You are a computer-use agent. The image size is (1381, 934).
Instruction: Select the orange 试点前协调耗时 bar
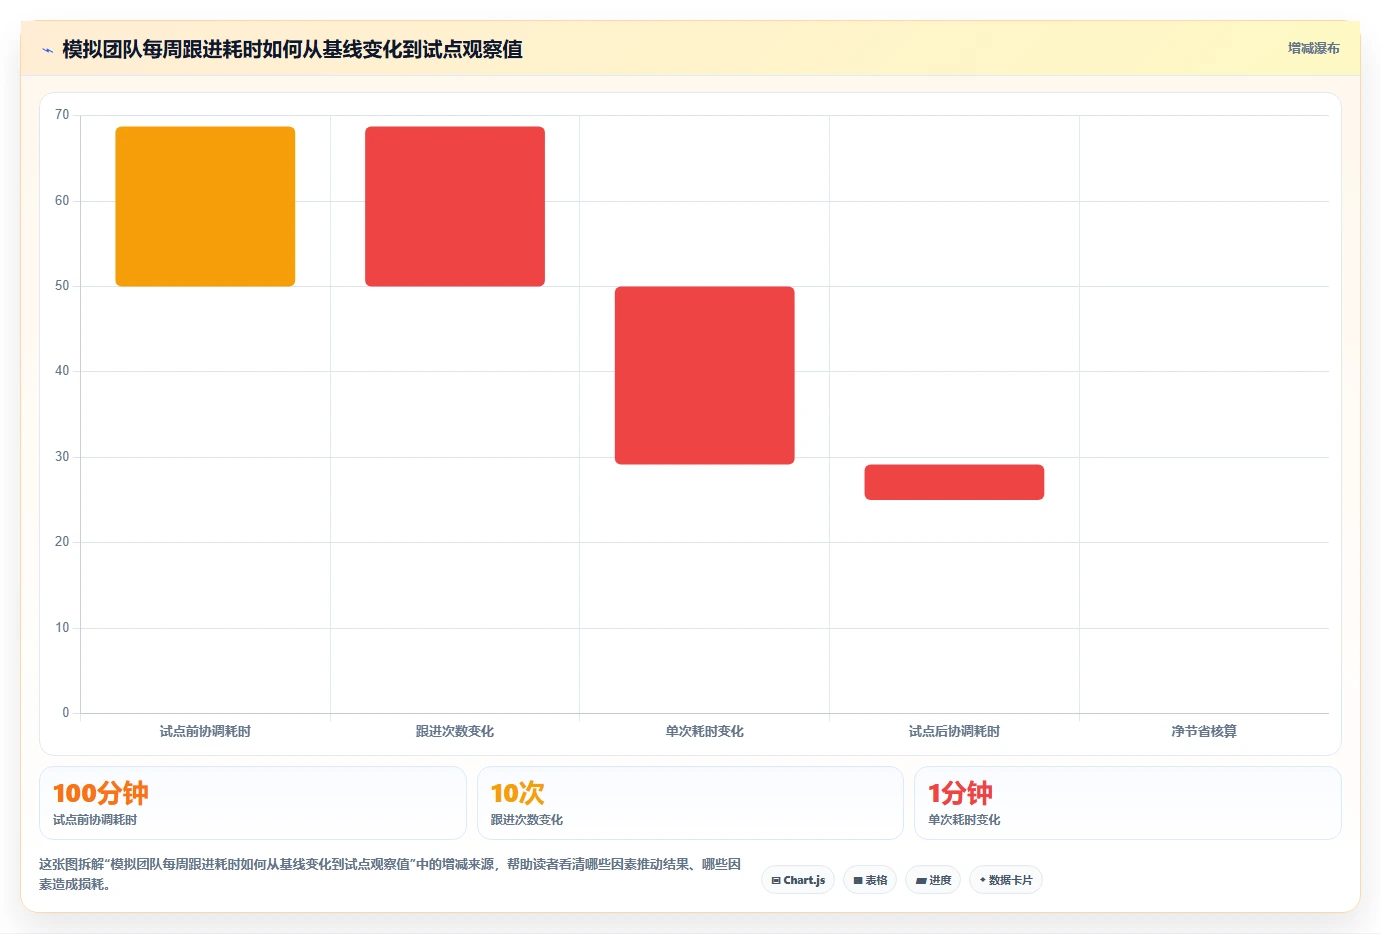(205, 206)
